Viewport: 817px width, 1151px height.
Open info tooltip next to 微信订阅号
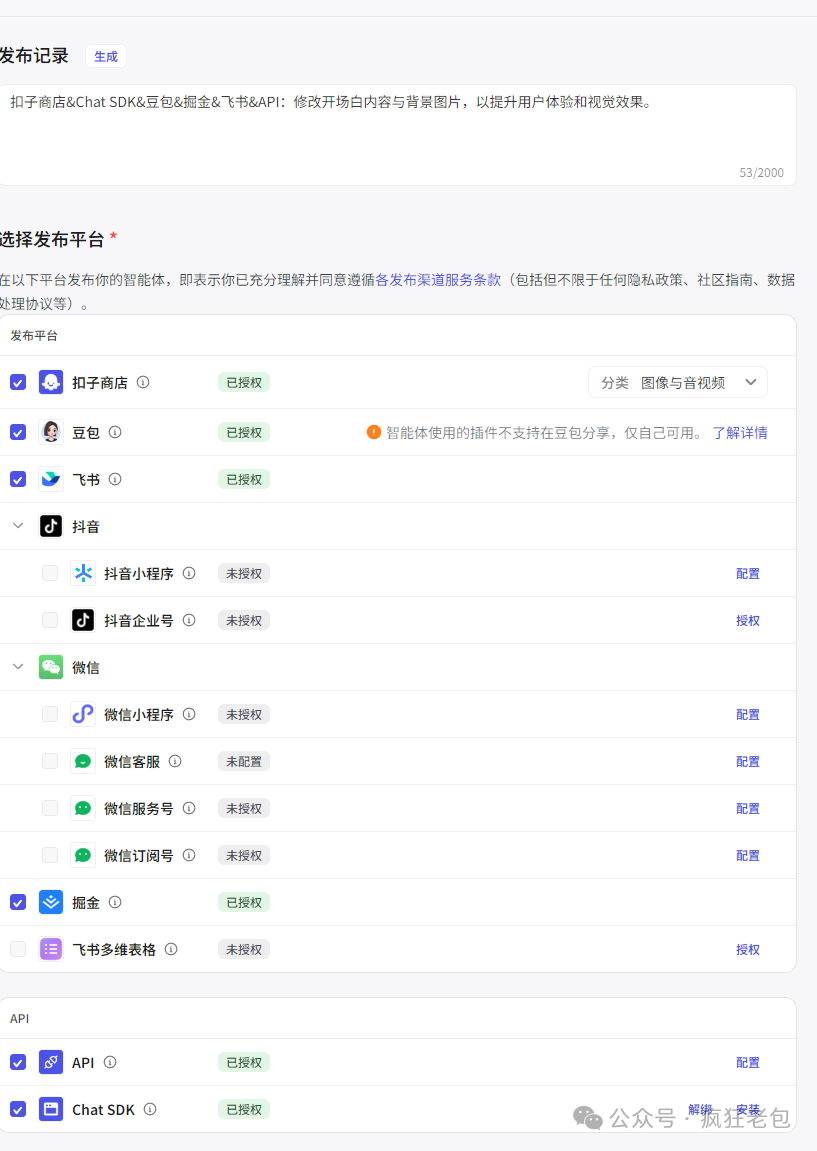189,855
